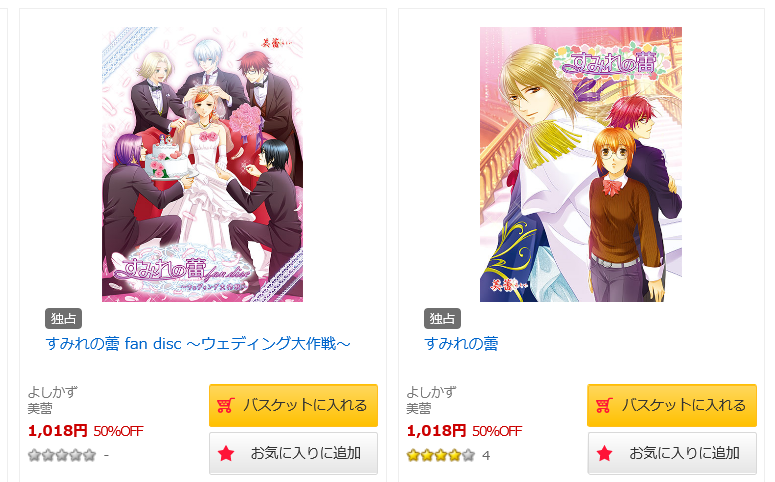Click the red star icon for the すみれの蕾 favorite
This screenshot has width=775, height=482.
click(604, 453)
